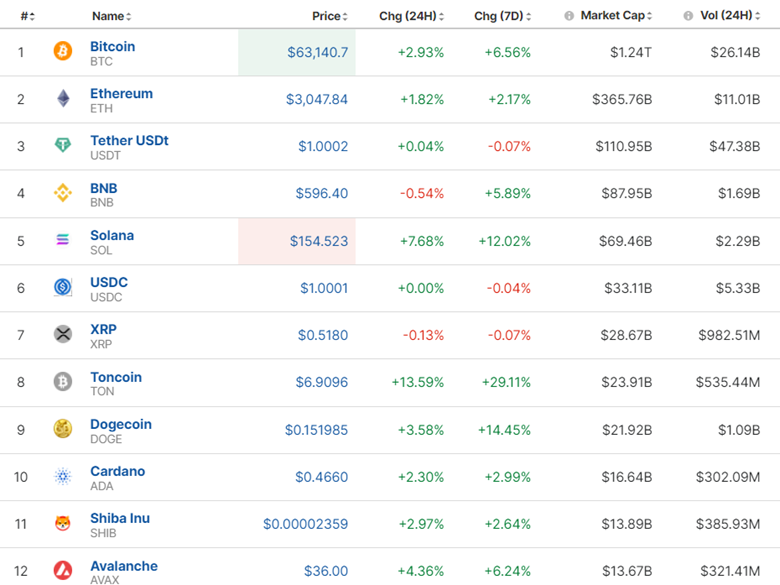Viewport: 780px width, 585px height.
Task: Open the BNB name link
Action: [103, 188]
